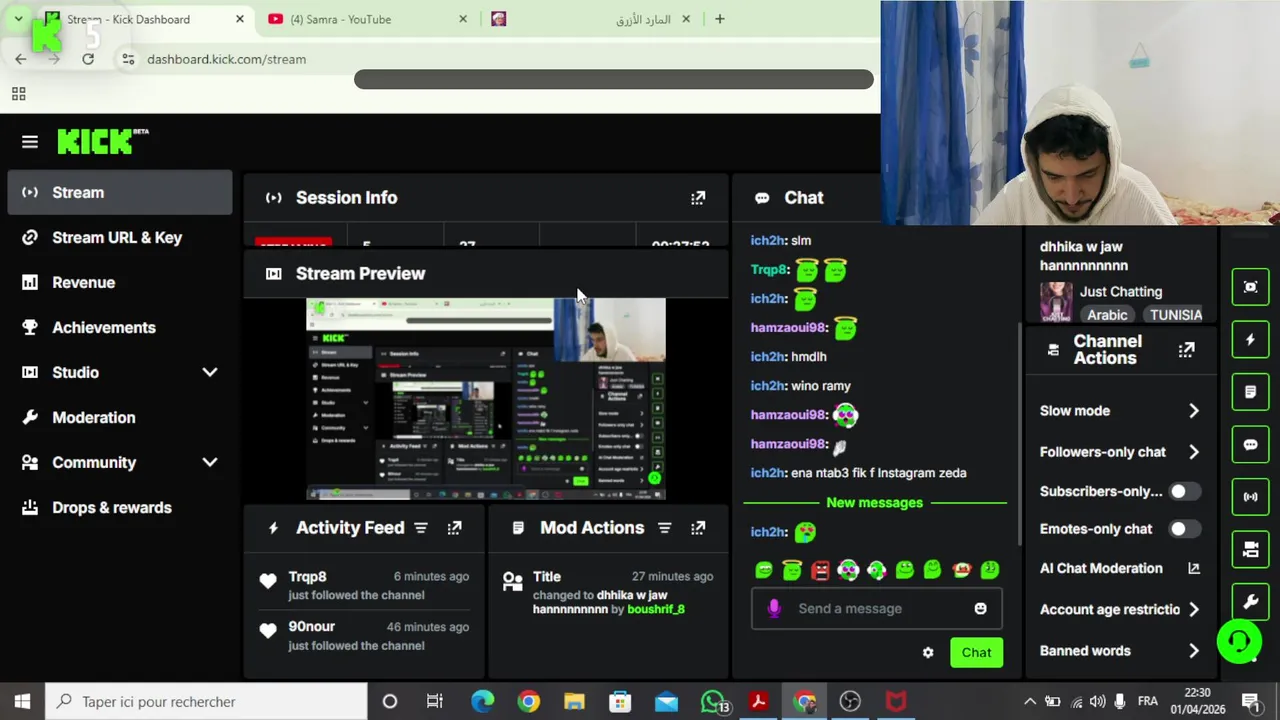Open the emoji picker in chat input
Screen dimensions: 1280x720
980,608
